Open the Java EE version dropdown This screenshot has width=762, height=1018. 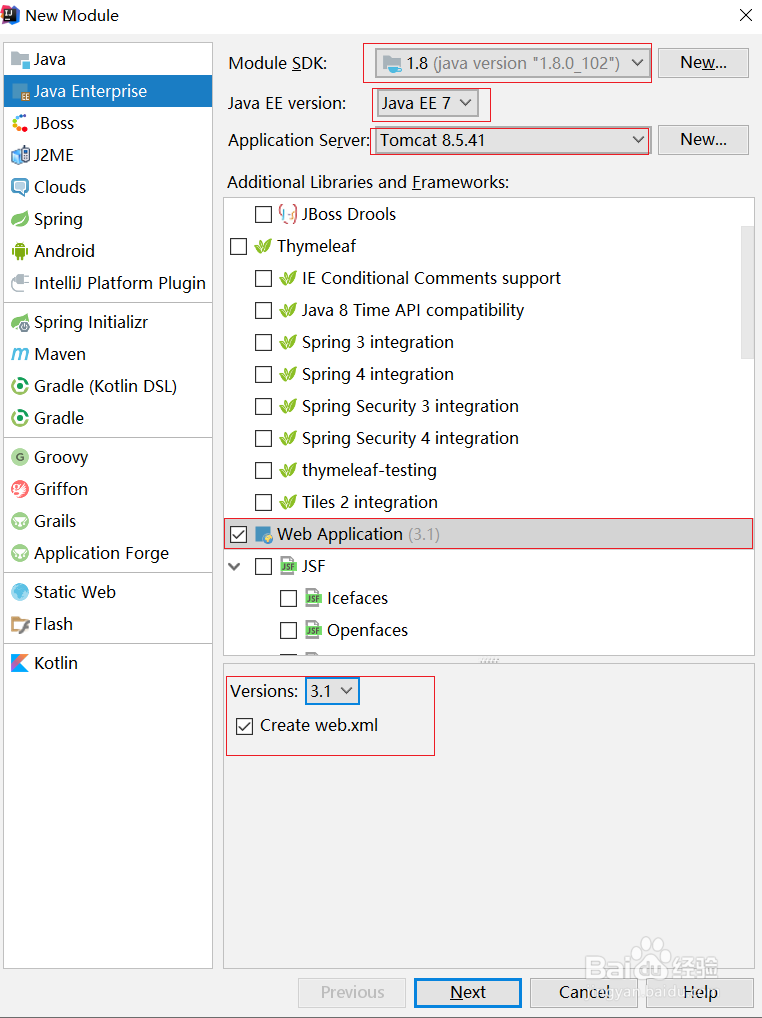click(428, 103)
